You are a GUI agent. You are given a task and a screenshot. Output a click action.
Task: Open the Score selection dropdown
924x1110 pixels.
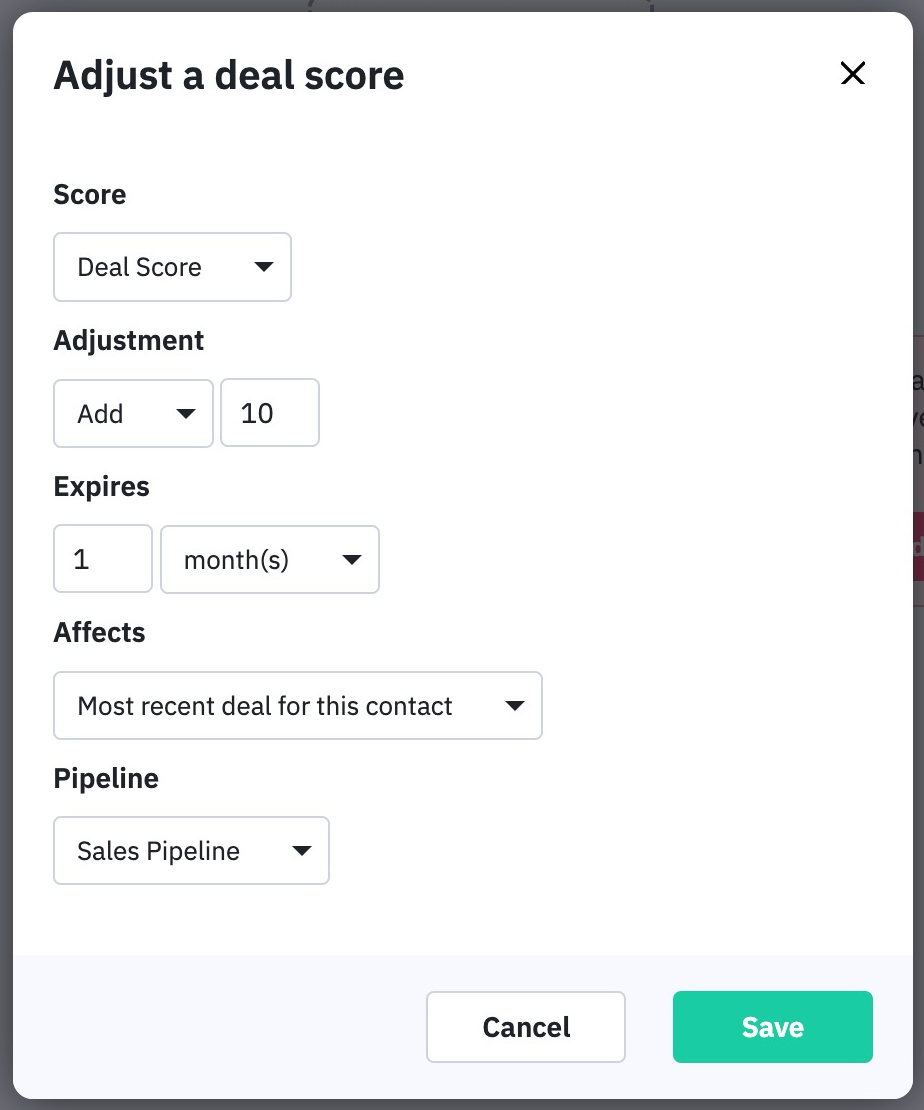(x=172, y=267)
